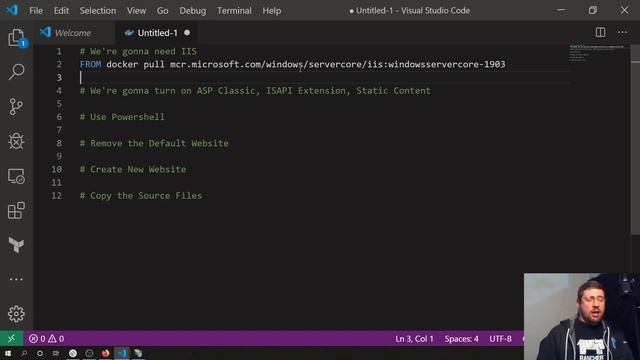Open the Help menu
This screenshot has height=360, width=640.
pos(271,11)
